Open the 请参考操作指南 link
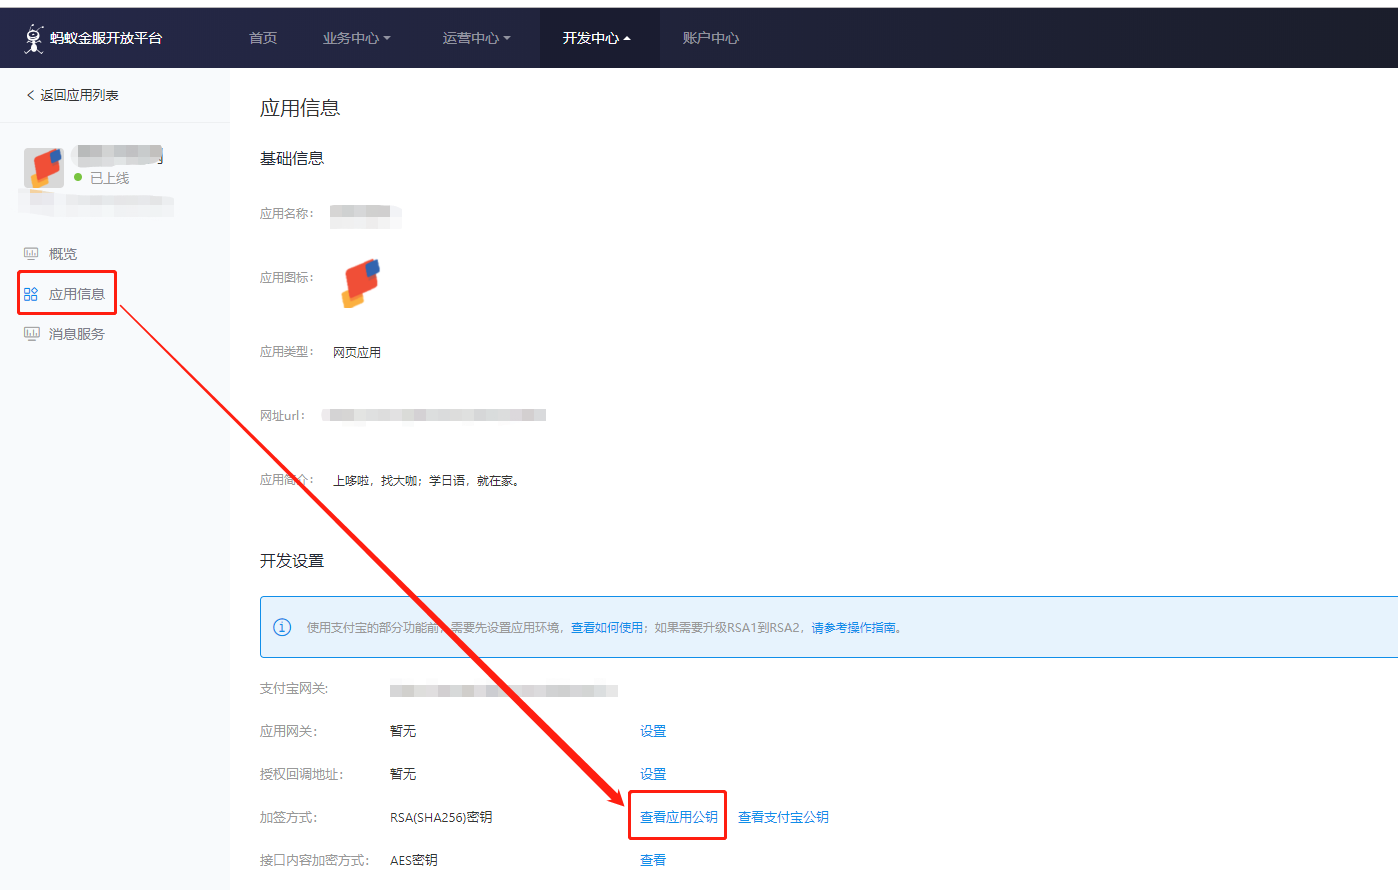The width and height of the screenshot is (1398, 890). pyautogui.click(x=853, y=628)
